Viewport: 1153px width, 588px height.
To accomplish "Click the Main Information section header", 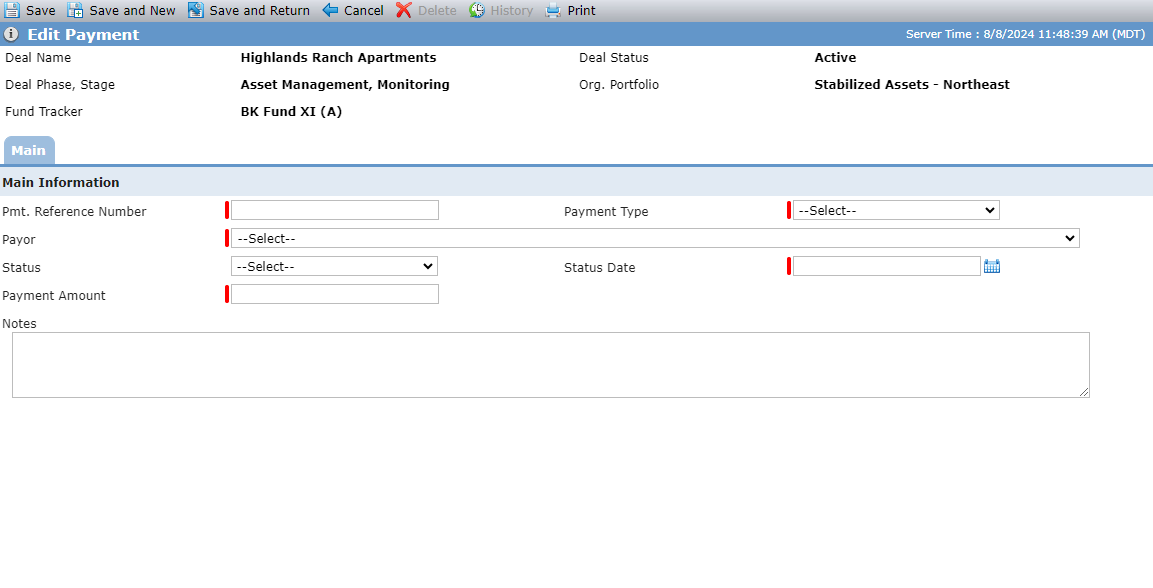I will 61,182.
